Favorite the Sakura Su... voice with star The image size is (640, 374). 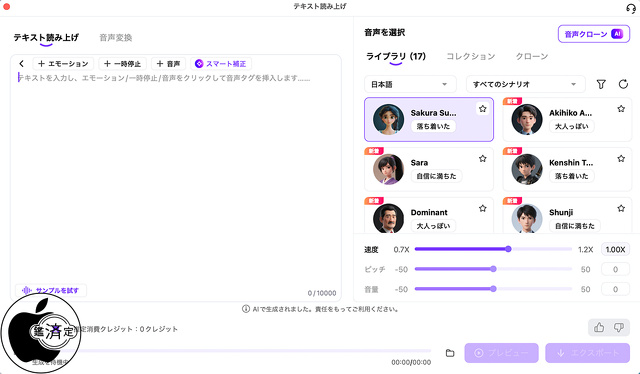482,109
